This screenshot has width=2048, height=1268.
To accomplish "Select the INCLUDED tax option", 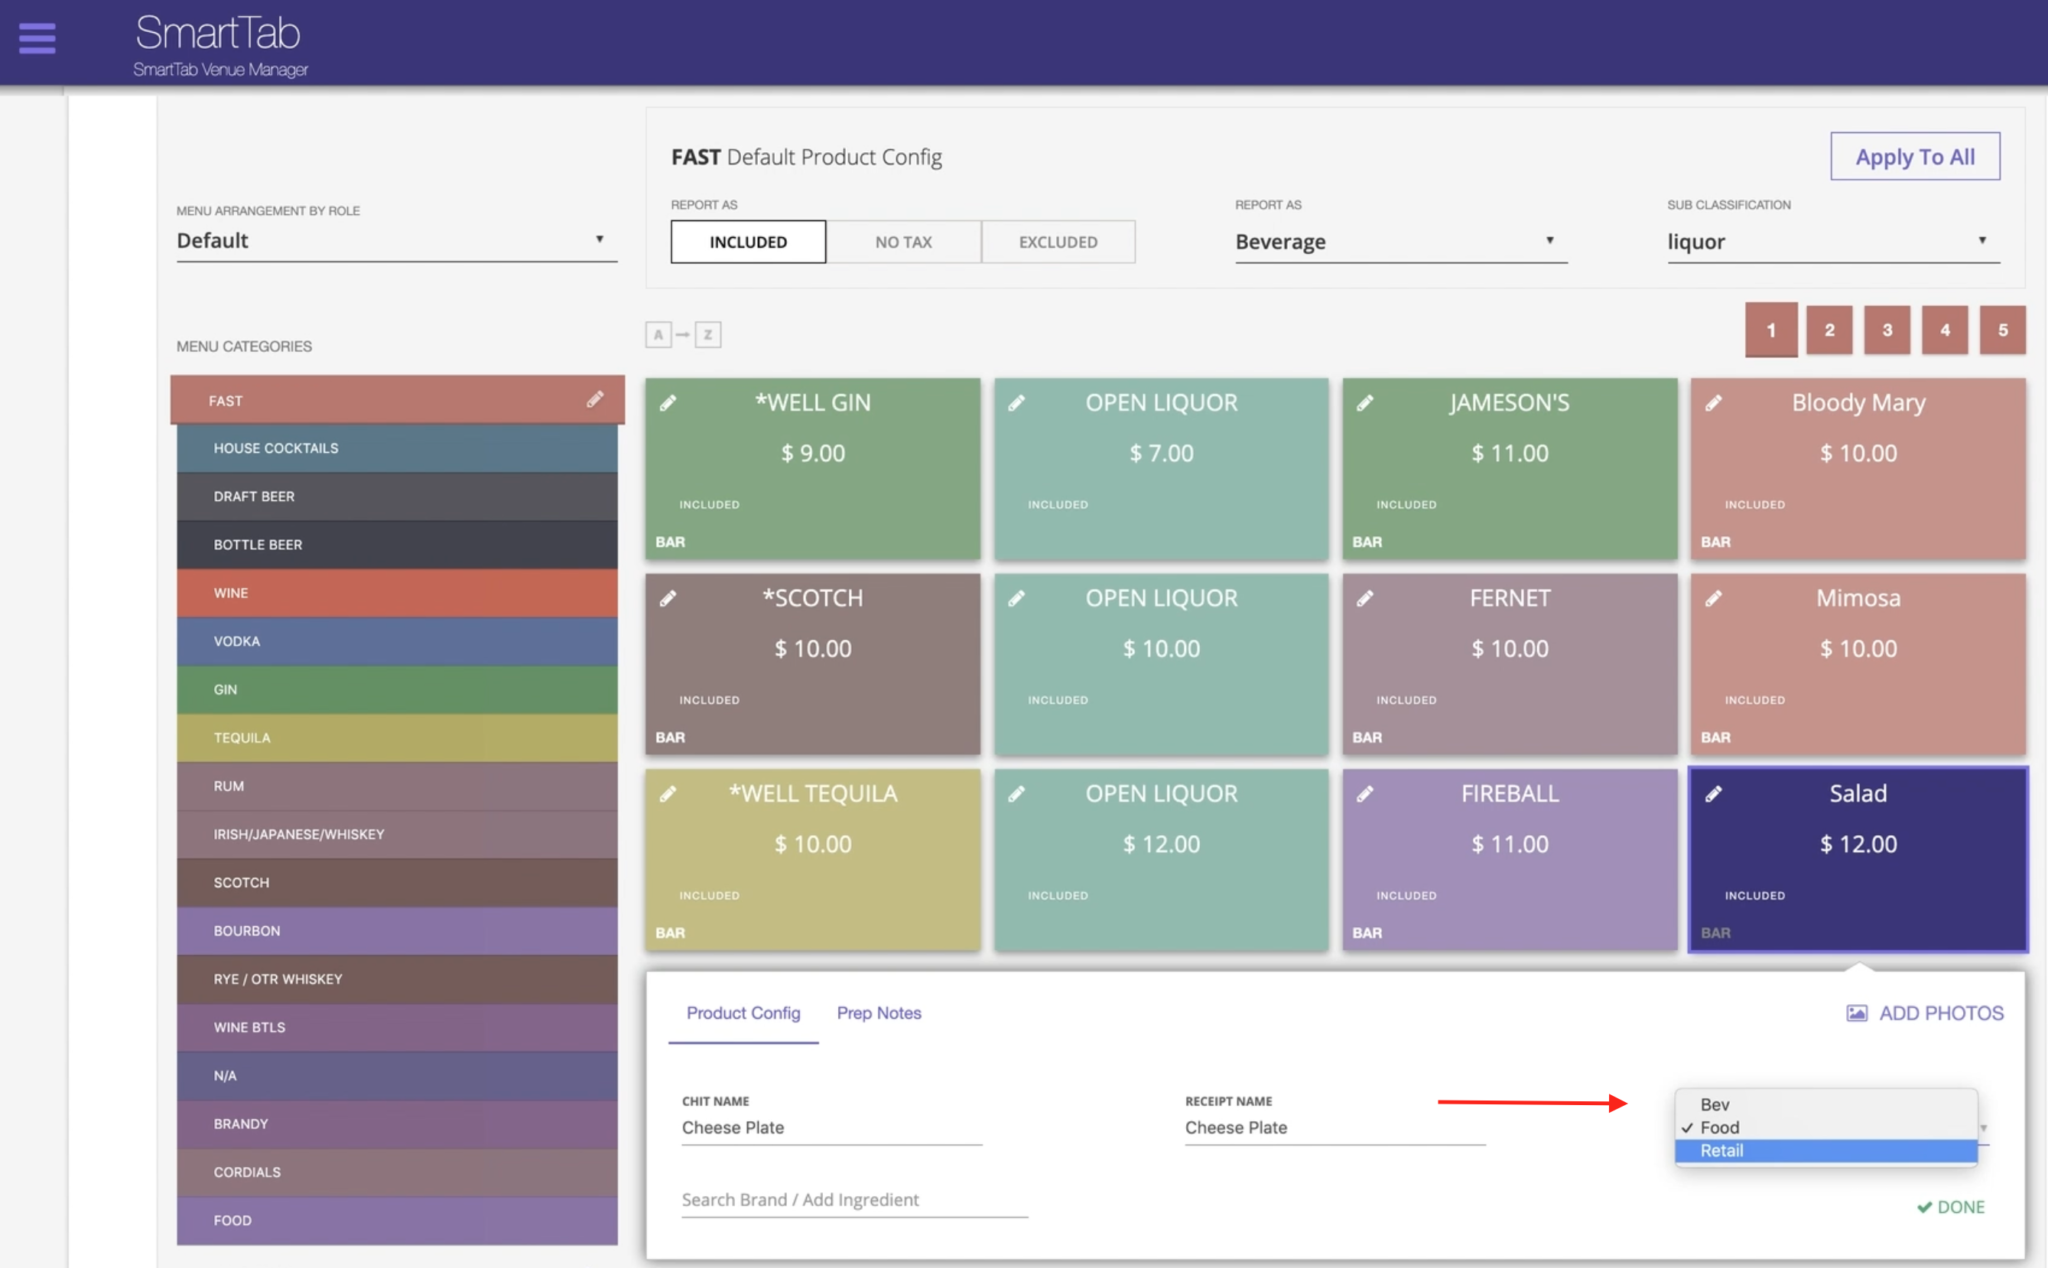I will click(x=748, y=242).
